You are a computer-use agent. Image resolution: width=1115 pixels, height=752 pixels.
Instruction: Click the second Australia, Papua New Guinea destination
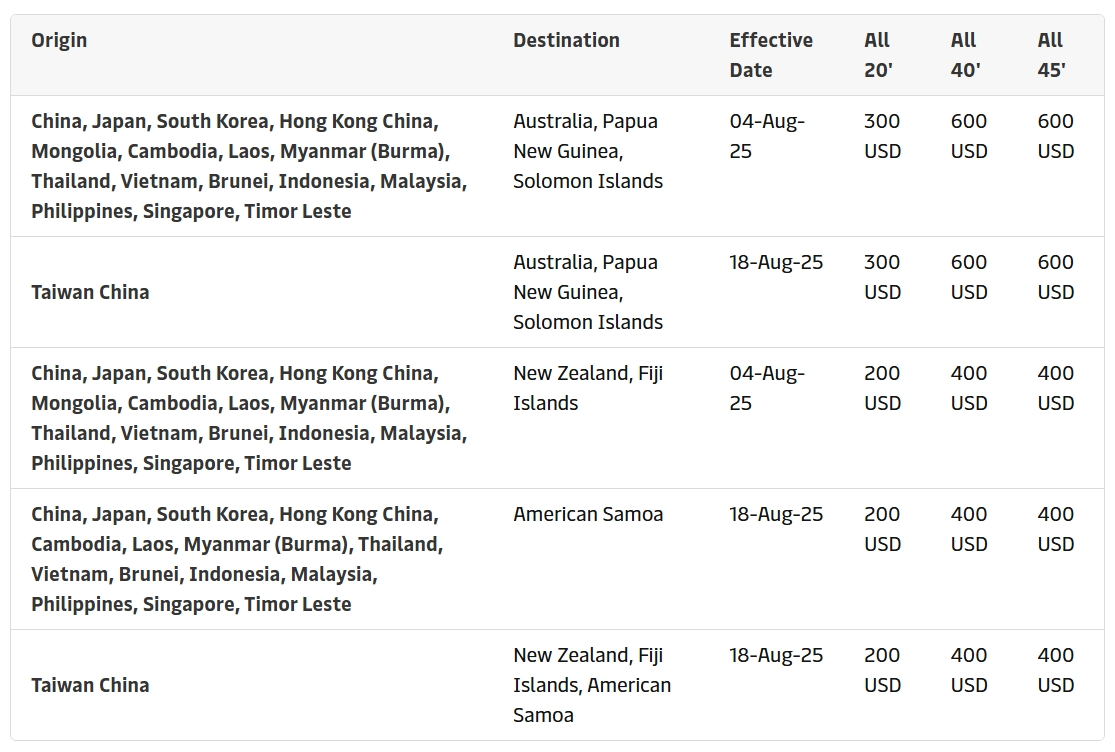(x=587, y=292)
